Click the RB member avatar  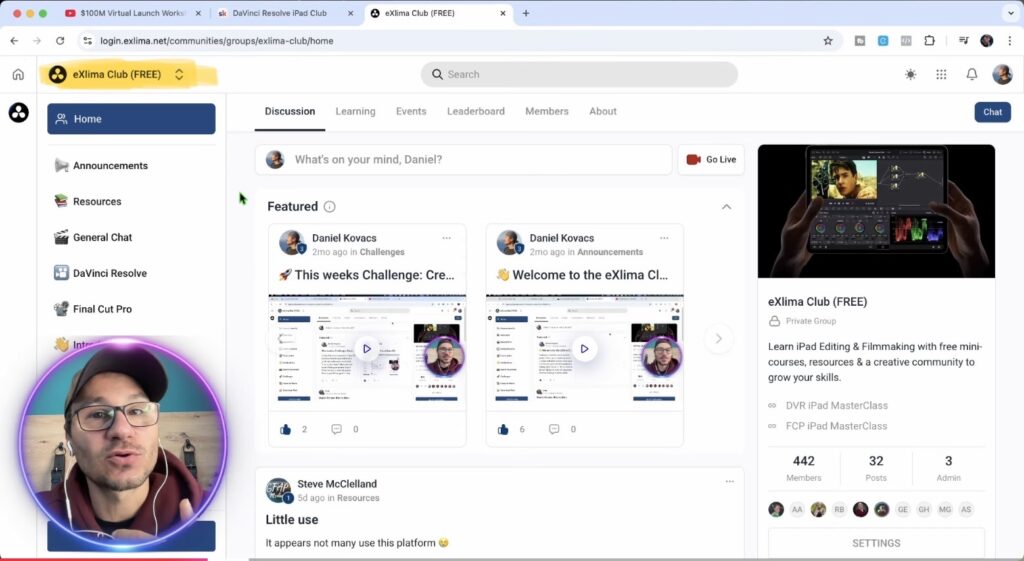click(x=839, y=509)
